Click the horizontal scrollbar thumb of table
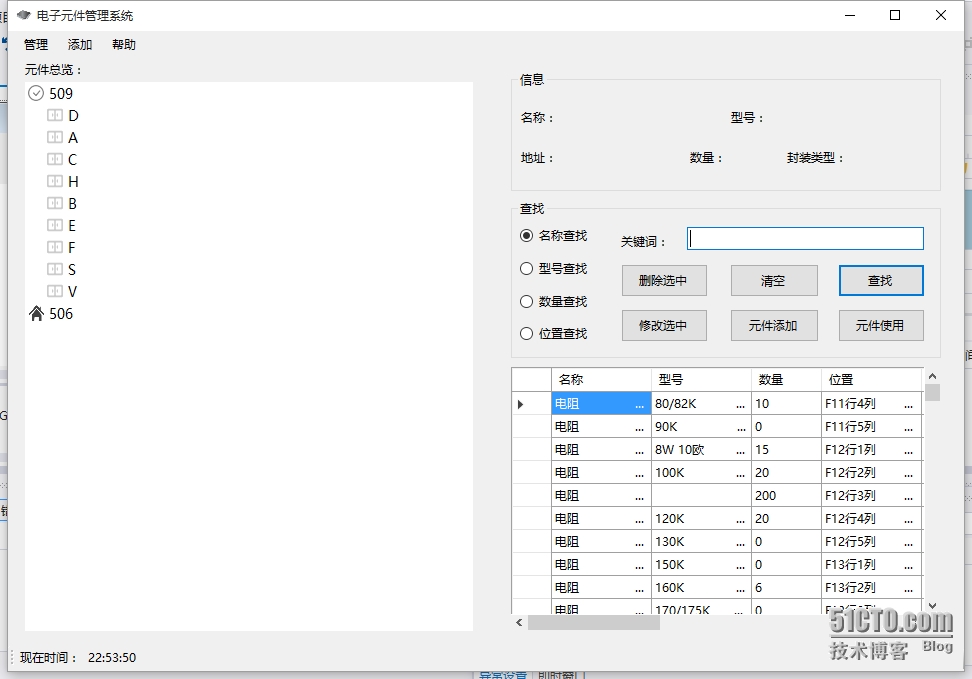Viewport: 972px width, 679px height. [593, 623]
